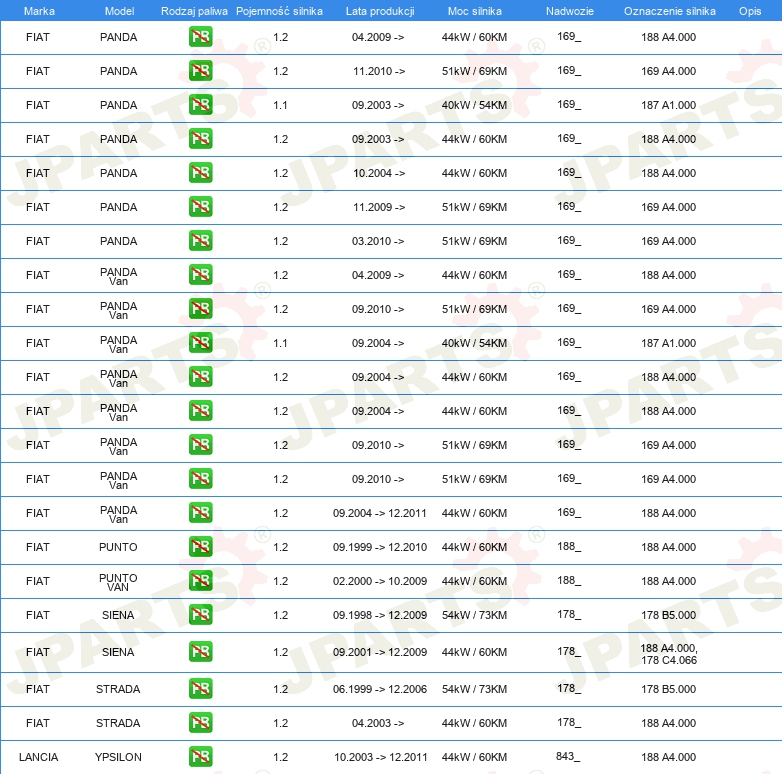Click the Pojemność silnika column header
This screenshot has width=782, height=774.
point(279,11)
